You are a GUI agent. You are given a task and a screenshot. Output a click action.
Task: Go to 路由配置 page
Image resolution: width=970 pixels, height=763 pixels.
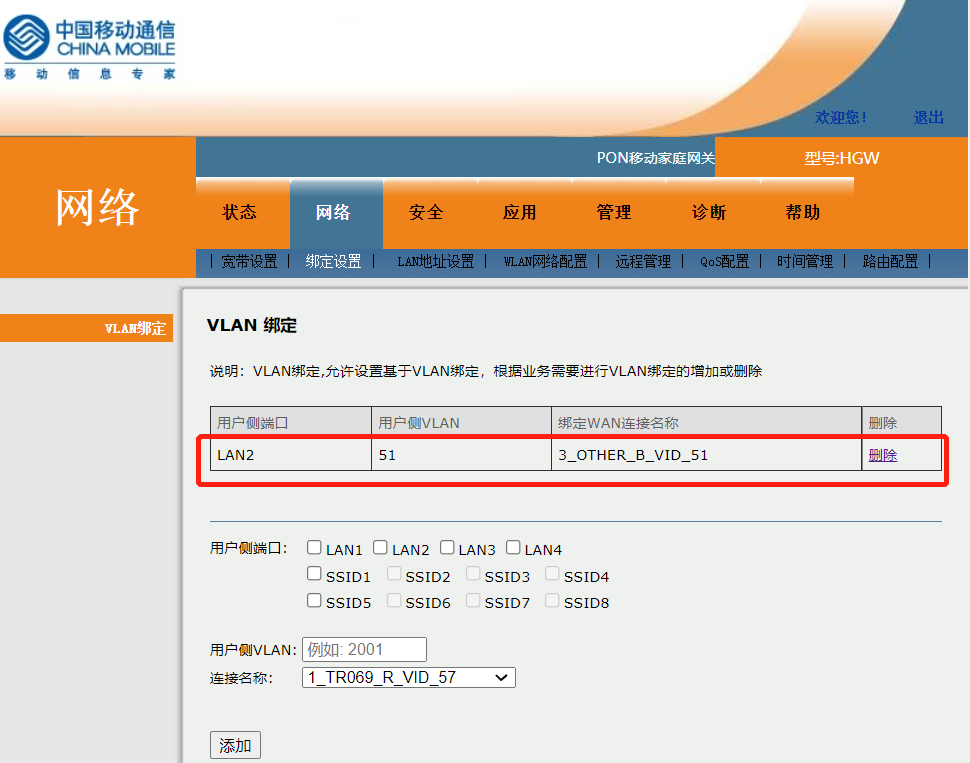coord(890,262)
